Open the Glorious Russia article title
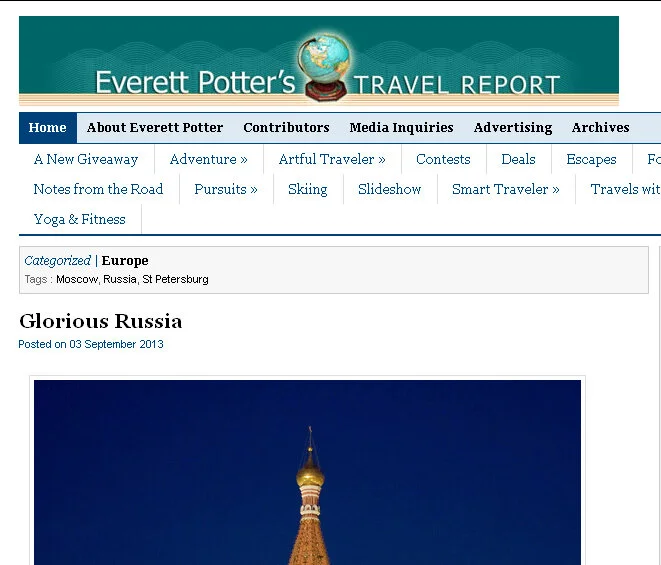Screen dimensions: 661x565 100,321
